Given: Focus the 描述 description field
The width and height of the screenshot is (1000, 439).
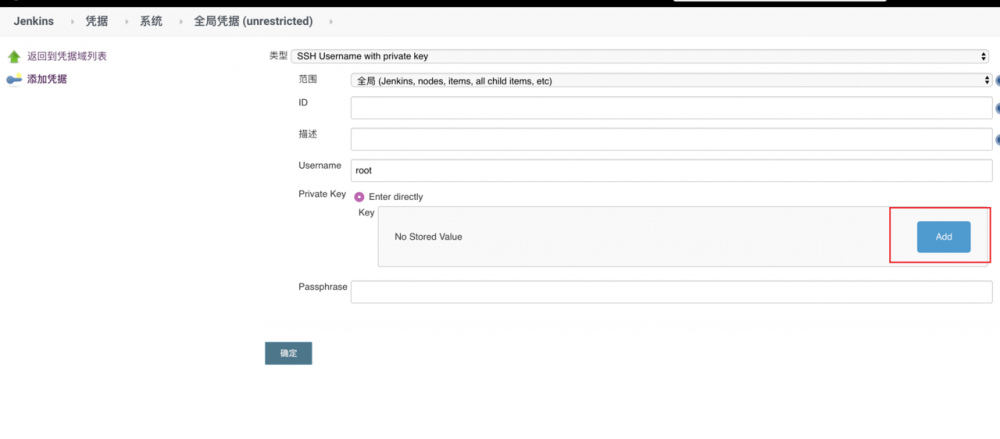Looking at the screenshot, I should point(672,139).
